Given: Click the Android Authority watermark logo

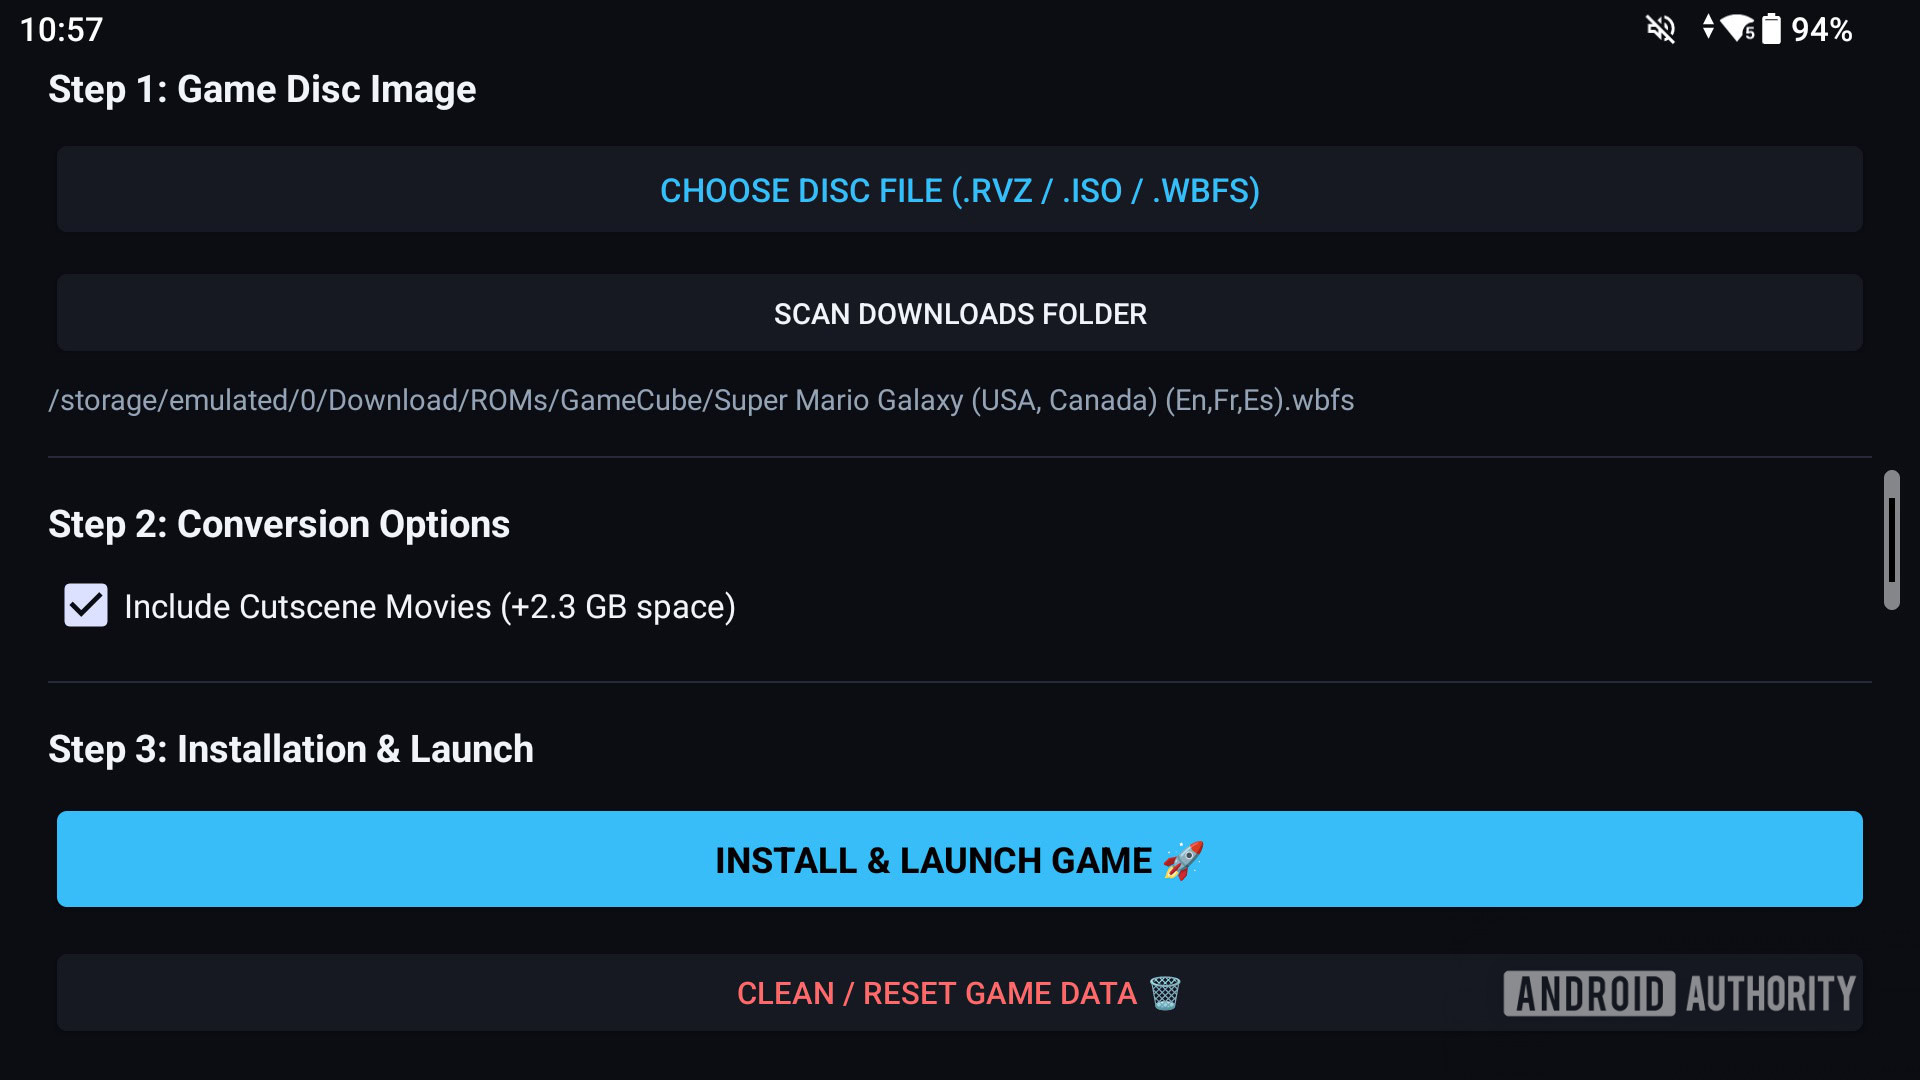Looking at the screenshot, I should 1680,993.
